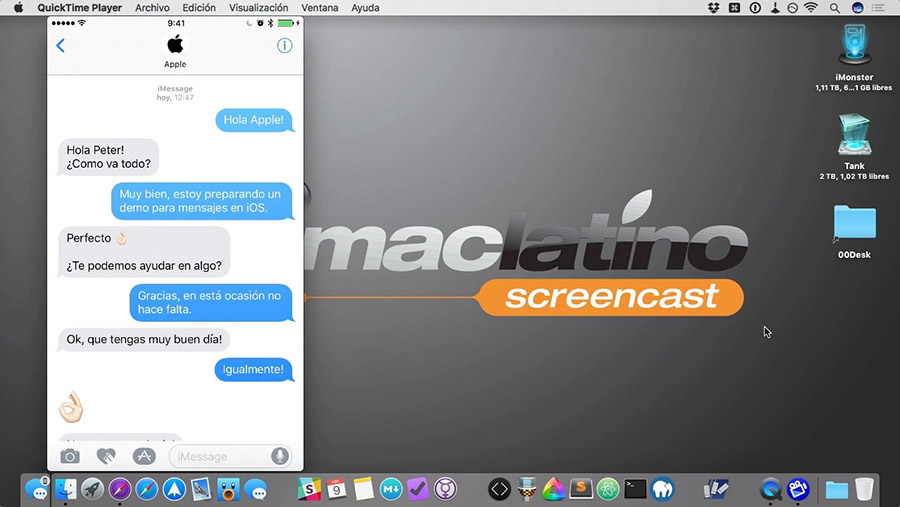Open blue Safari compass in Dock
The image size is (900, 507).
tap(147, 490)
